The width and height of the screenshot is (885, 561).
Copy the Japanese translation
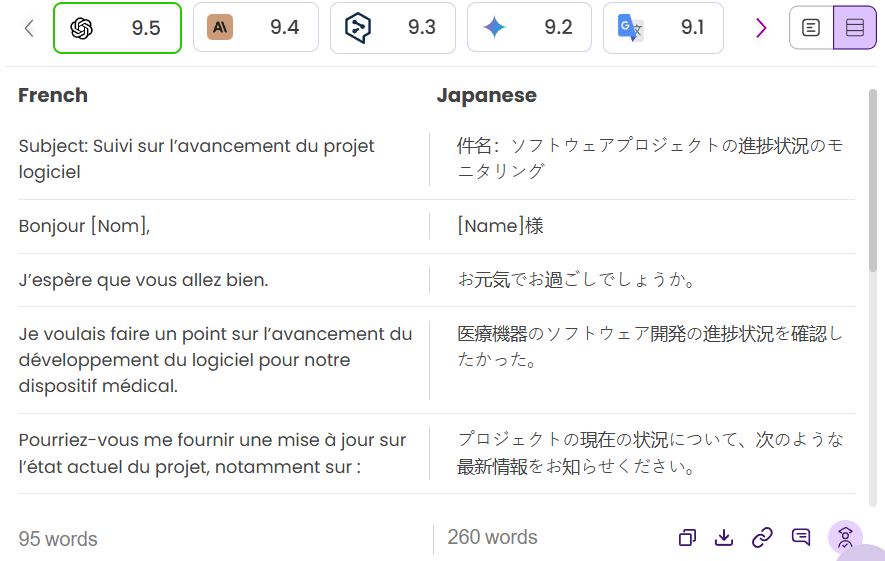point(687,538)
